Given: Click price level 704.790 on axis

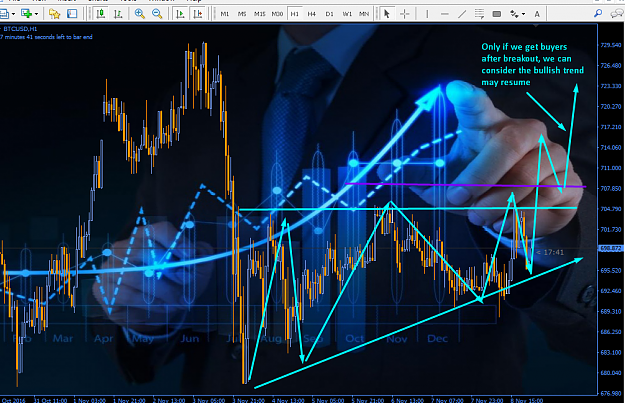Looking at the screenshot, I should pyautogui.click(x=611, y=208).
